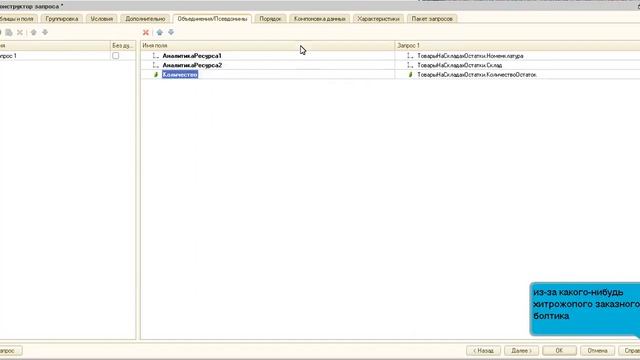
Task: Toggle the 'Без дублей' checkbox for Запрос 1
Action: pos(116,56)
